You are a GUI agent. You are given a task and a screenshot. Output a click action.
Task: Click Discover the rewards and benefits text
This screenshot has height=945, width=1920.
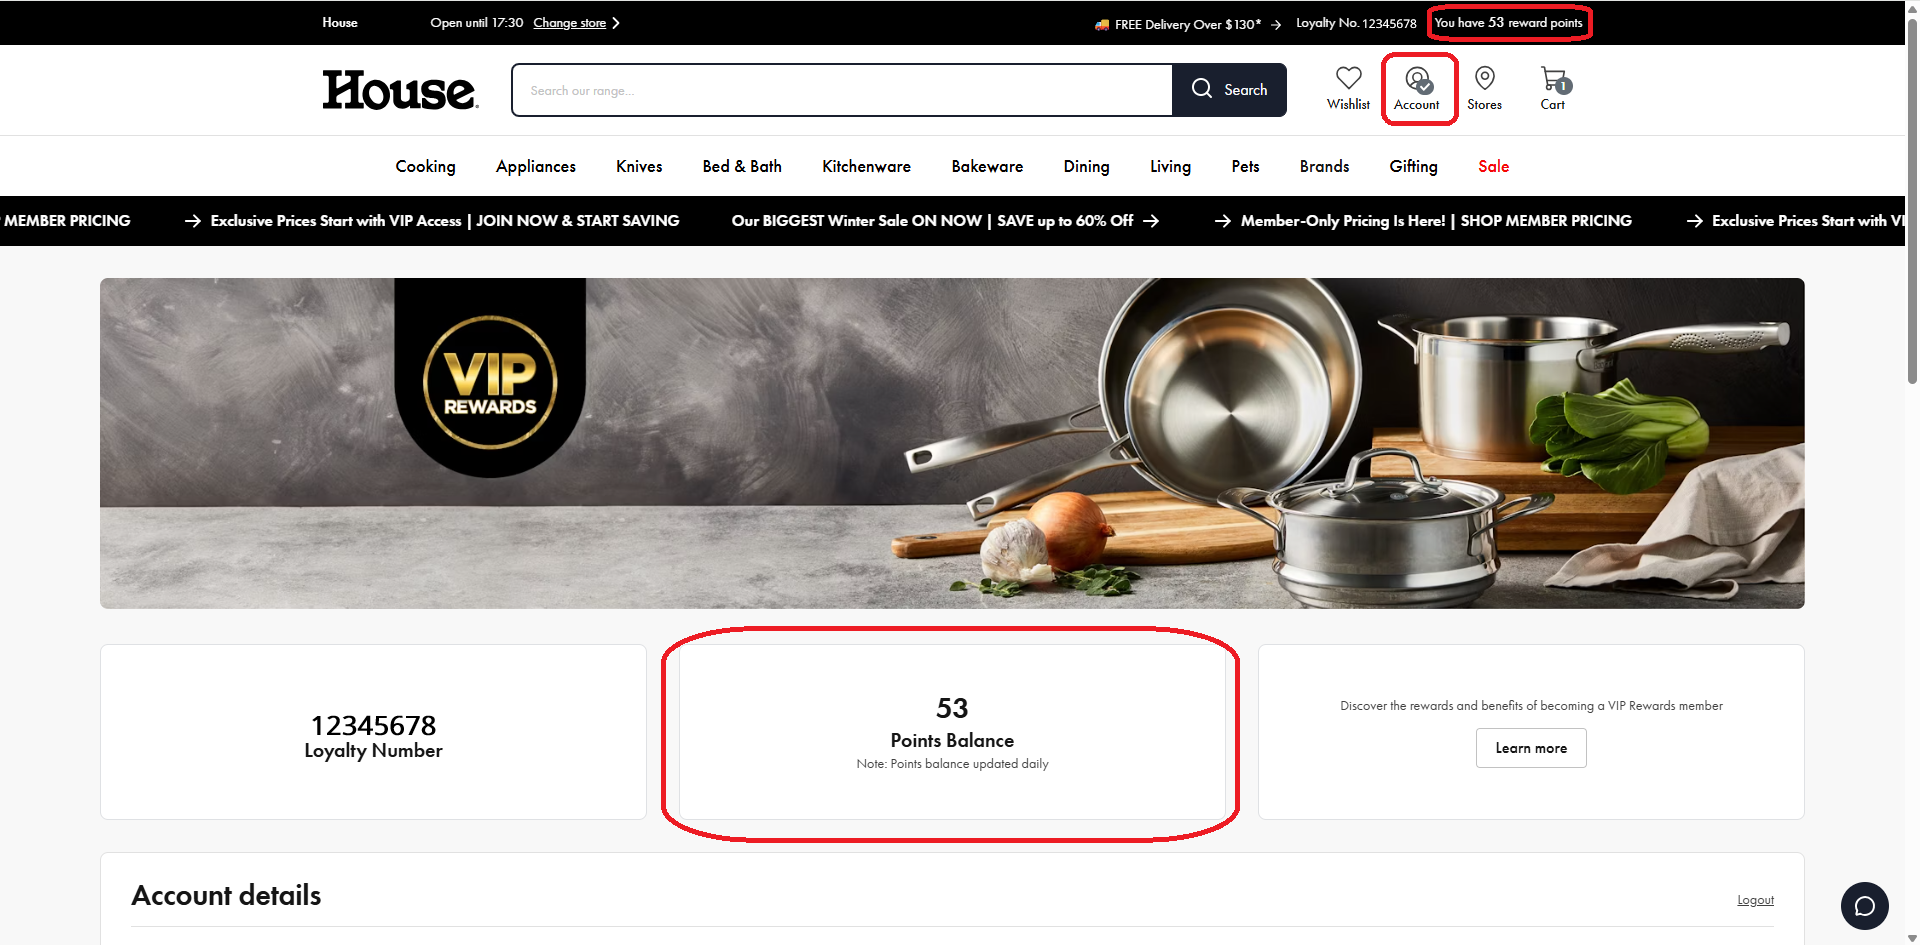1531,705
